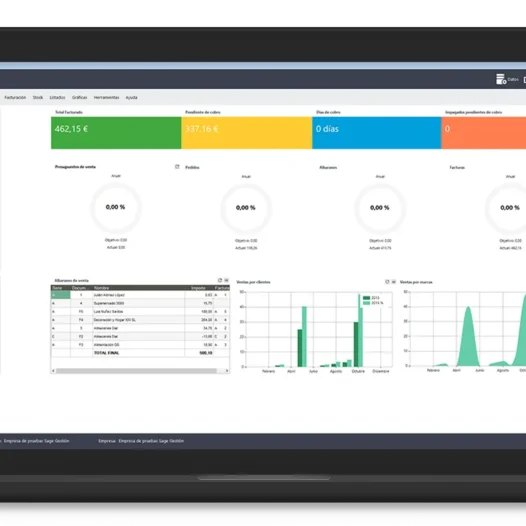Click the 0 días value
Image resolution: width=526 pixels, height=526 pixels.
(x=327, y=129)
